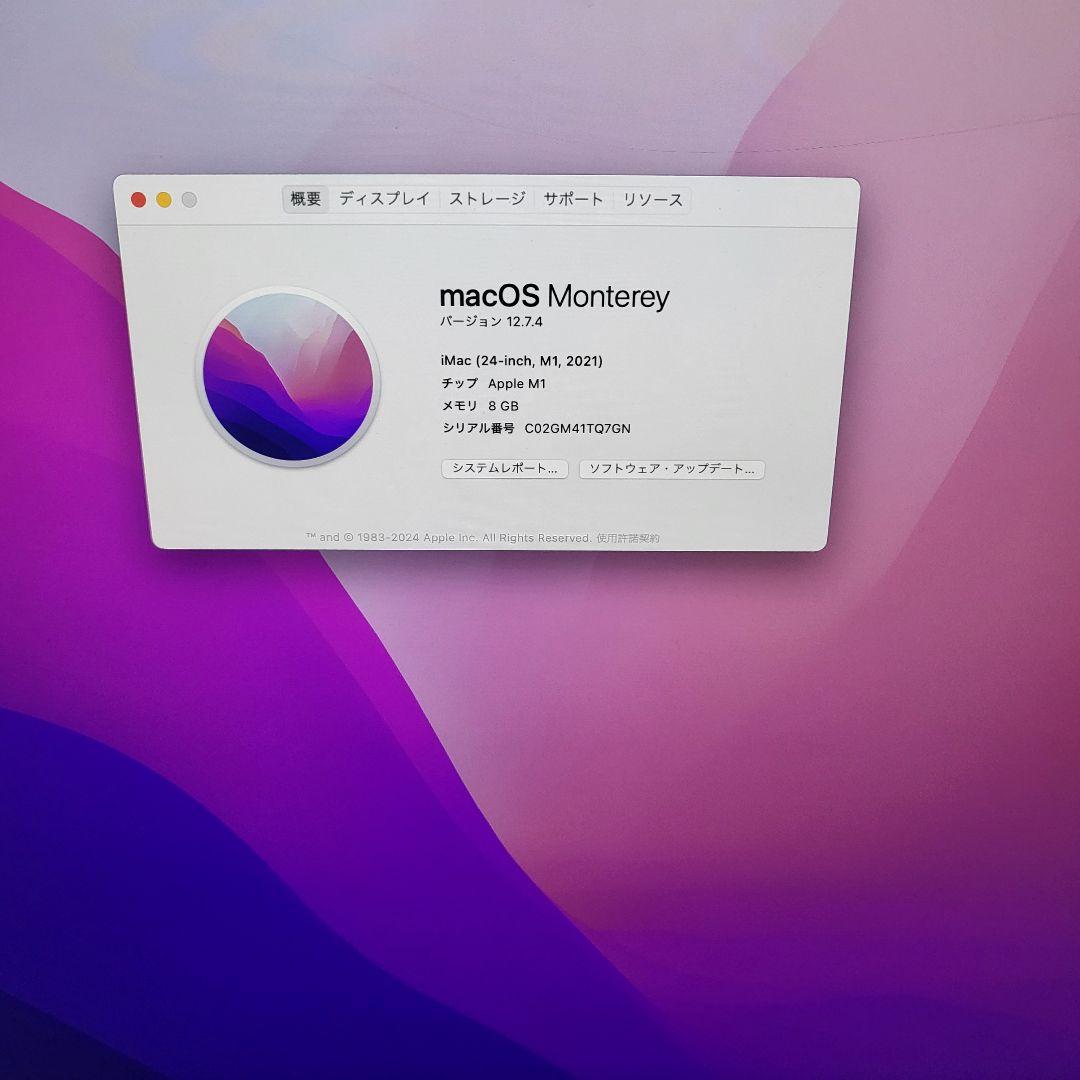Image resolution: width=1080 pixels, height=1080 pixels.
Task: Switch to the 概要 tab
Action: click(306, 199)
